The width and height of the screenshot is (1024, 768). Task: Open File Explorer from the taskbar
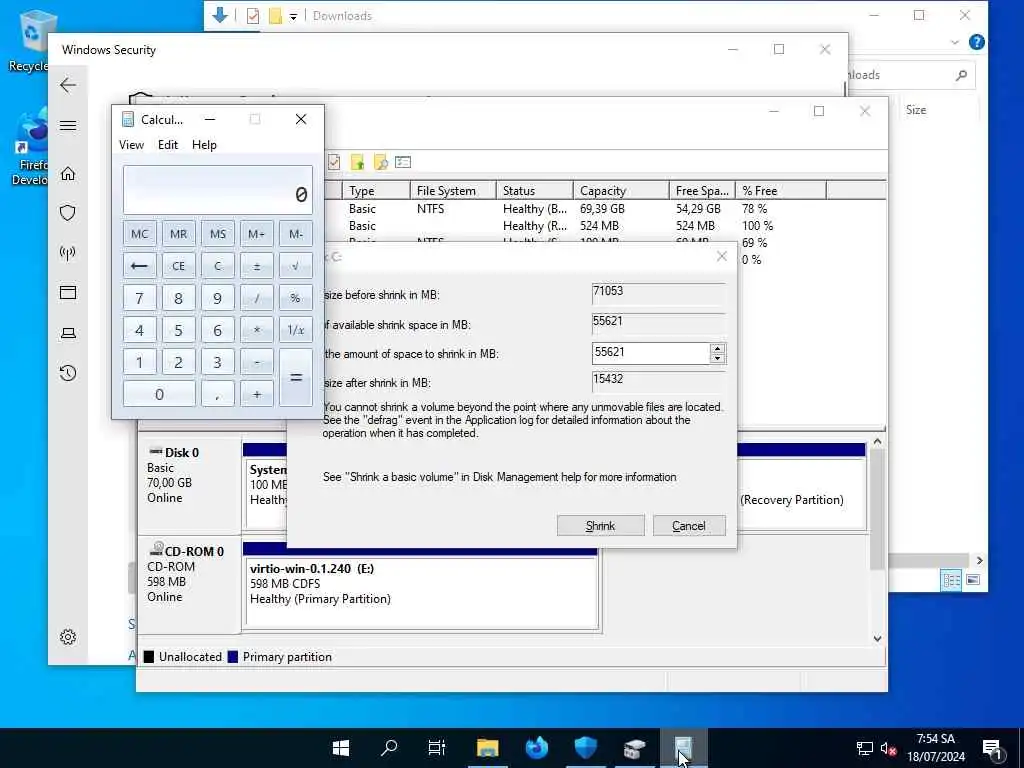click(x=487, y=748)
